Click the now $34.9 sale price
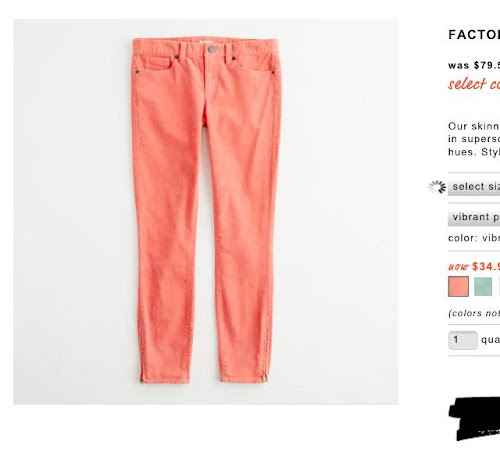This screenshot has height=474, width=500. click(474, 266)
